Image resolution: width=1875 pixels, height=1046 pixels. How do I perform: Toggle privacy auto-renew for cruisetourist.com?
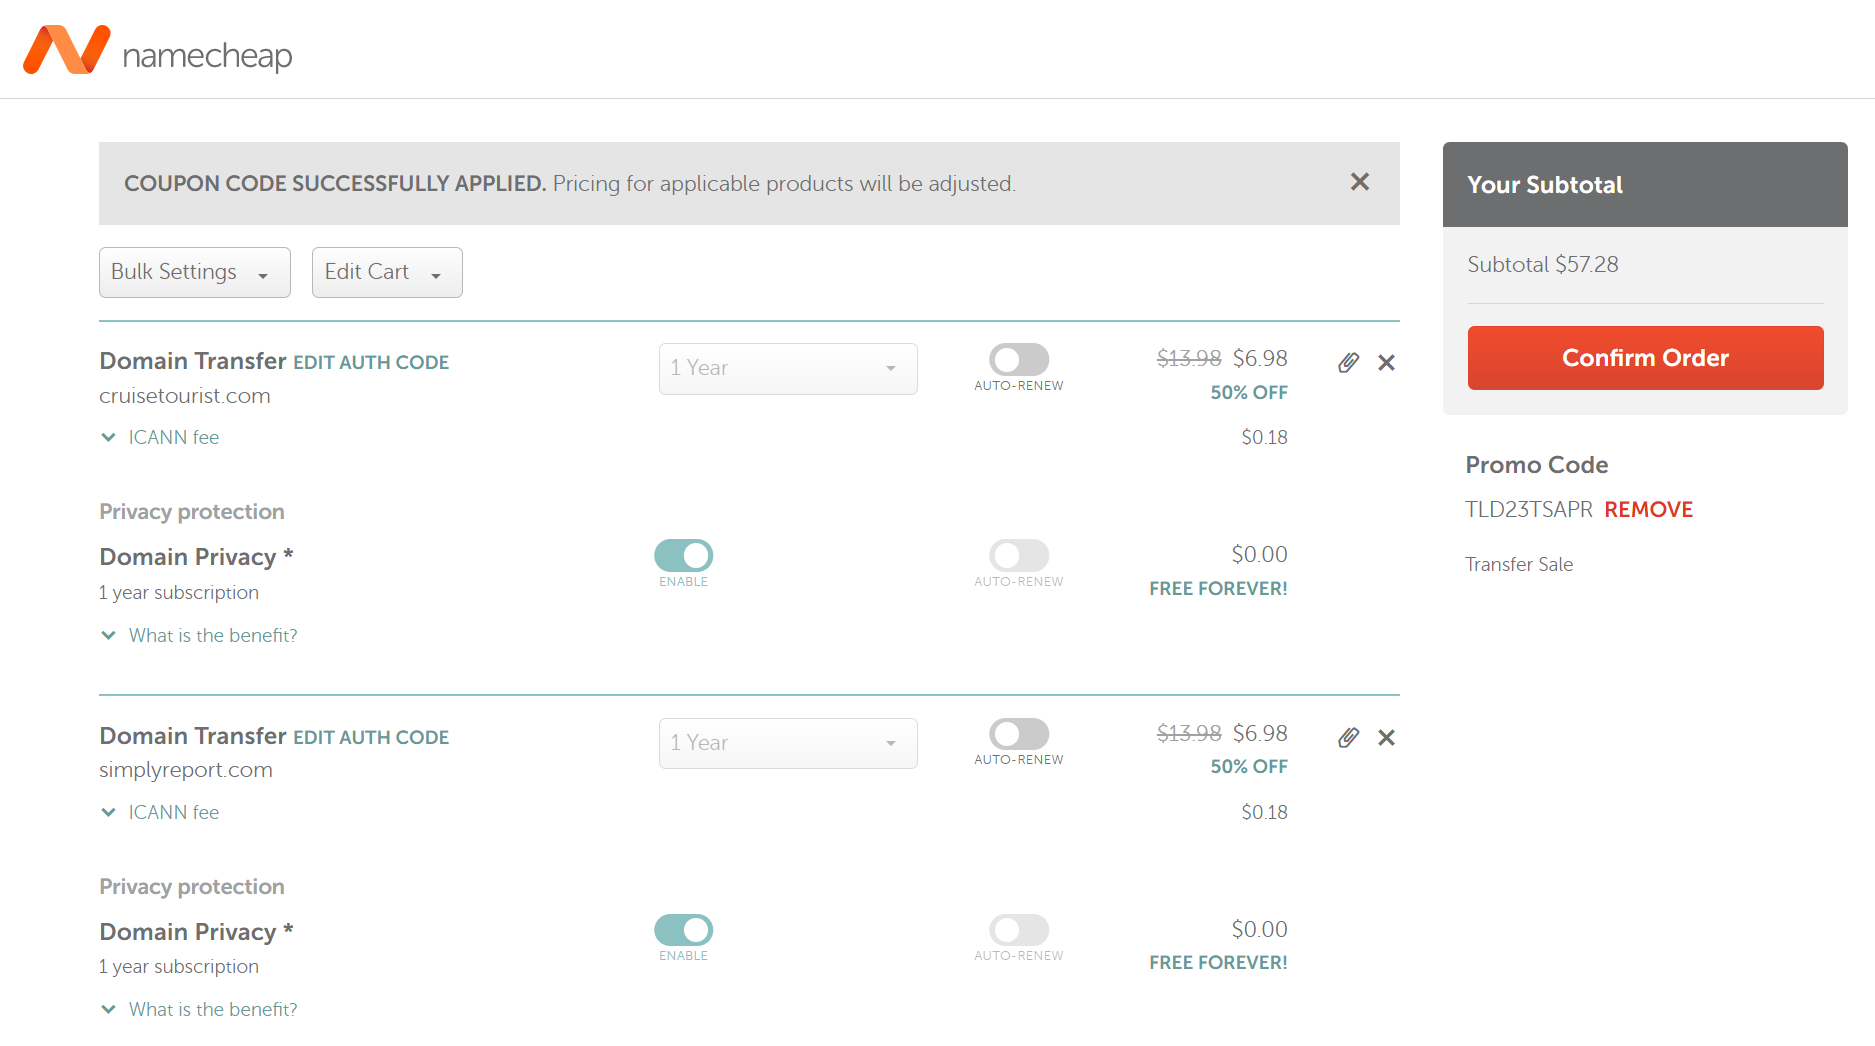tap(1019, 555)
